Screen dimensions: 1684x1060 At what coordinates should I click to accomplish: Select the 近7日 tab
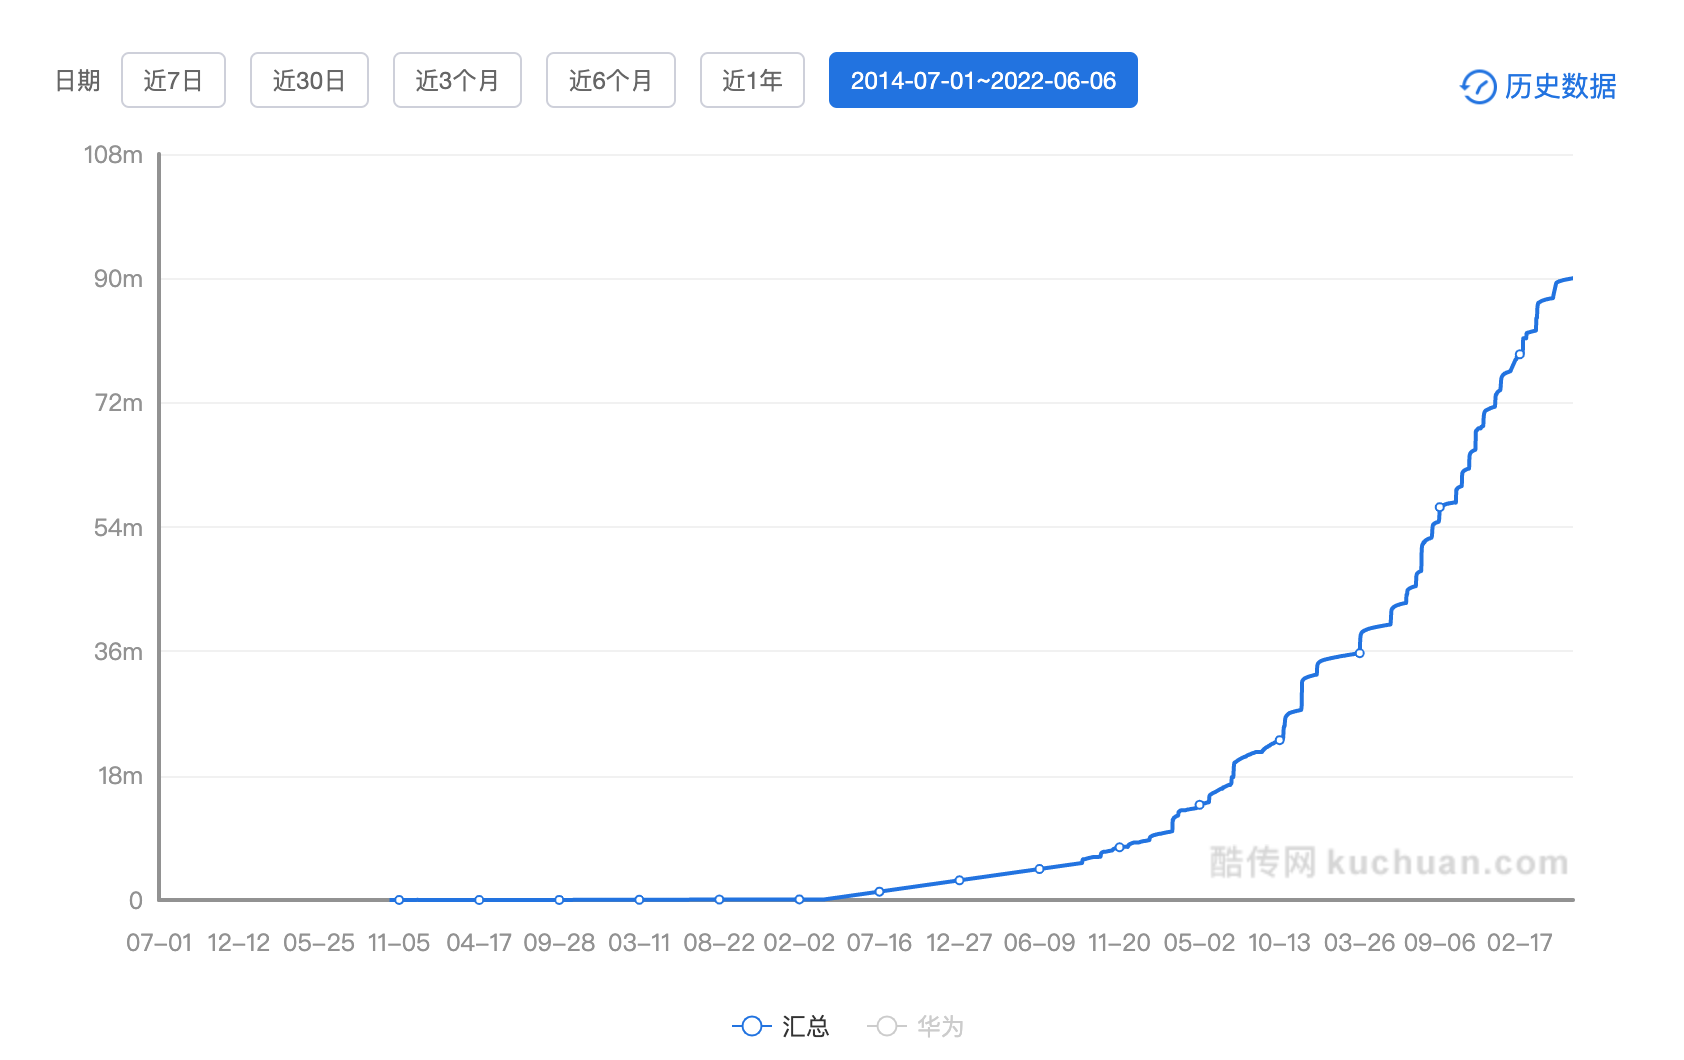[x=173, y=80]
